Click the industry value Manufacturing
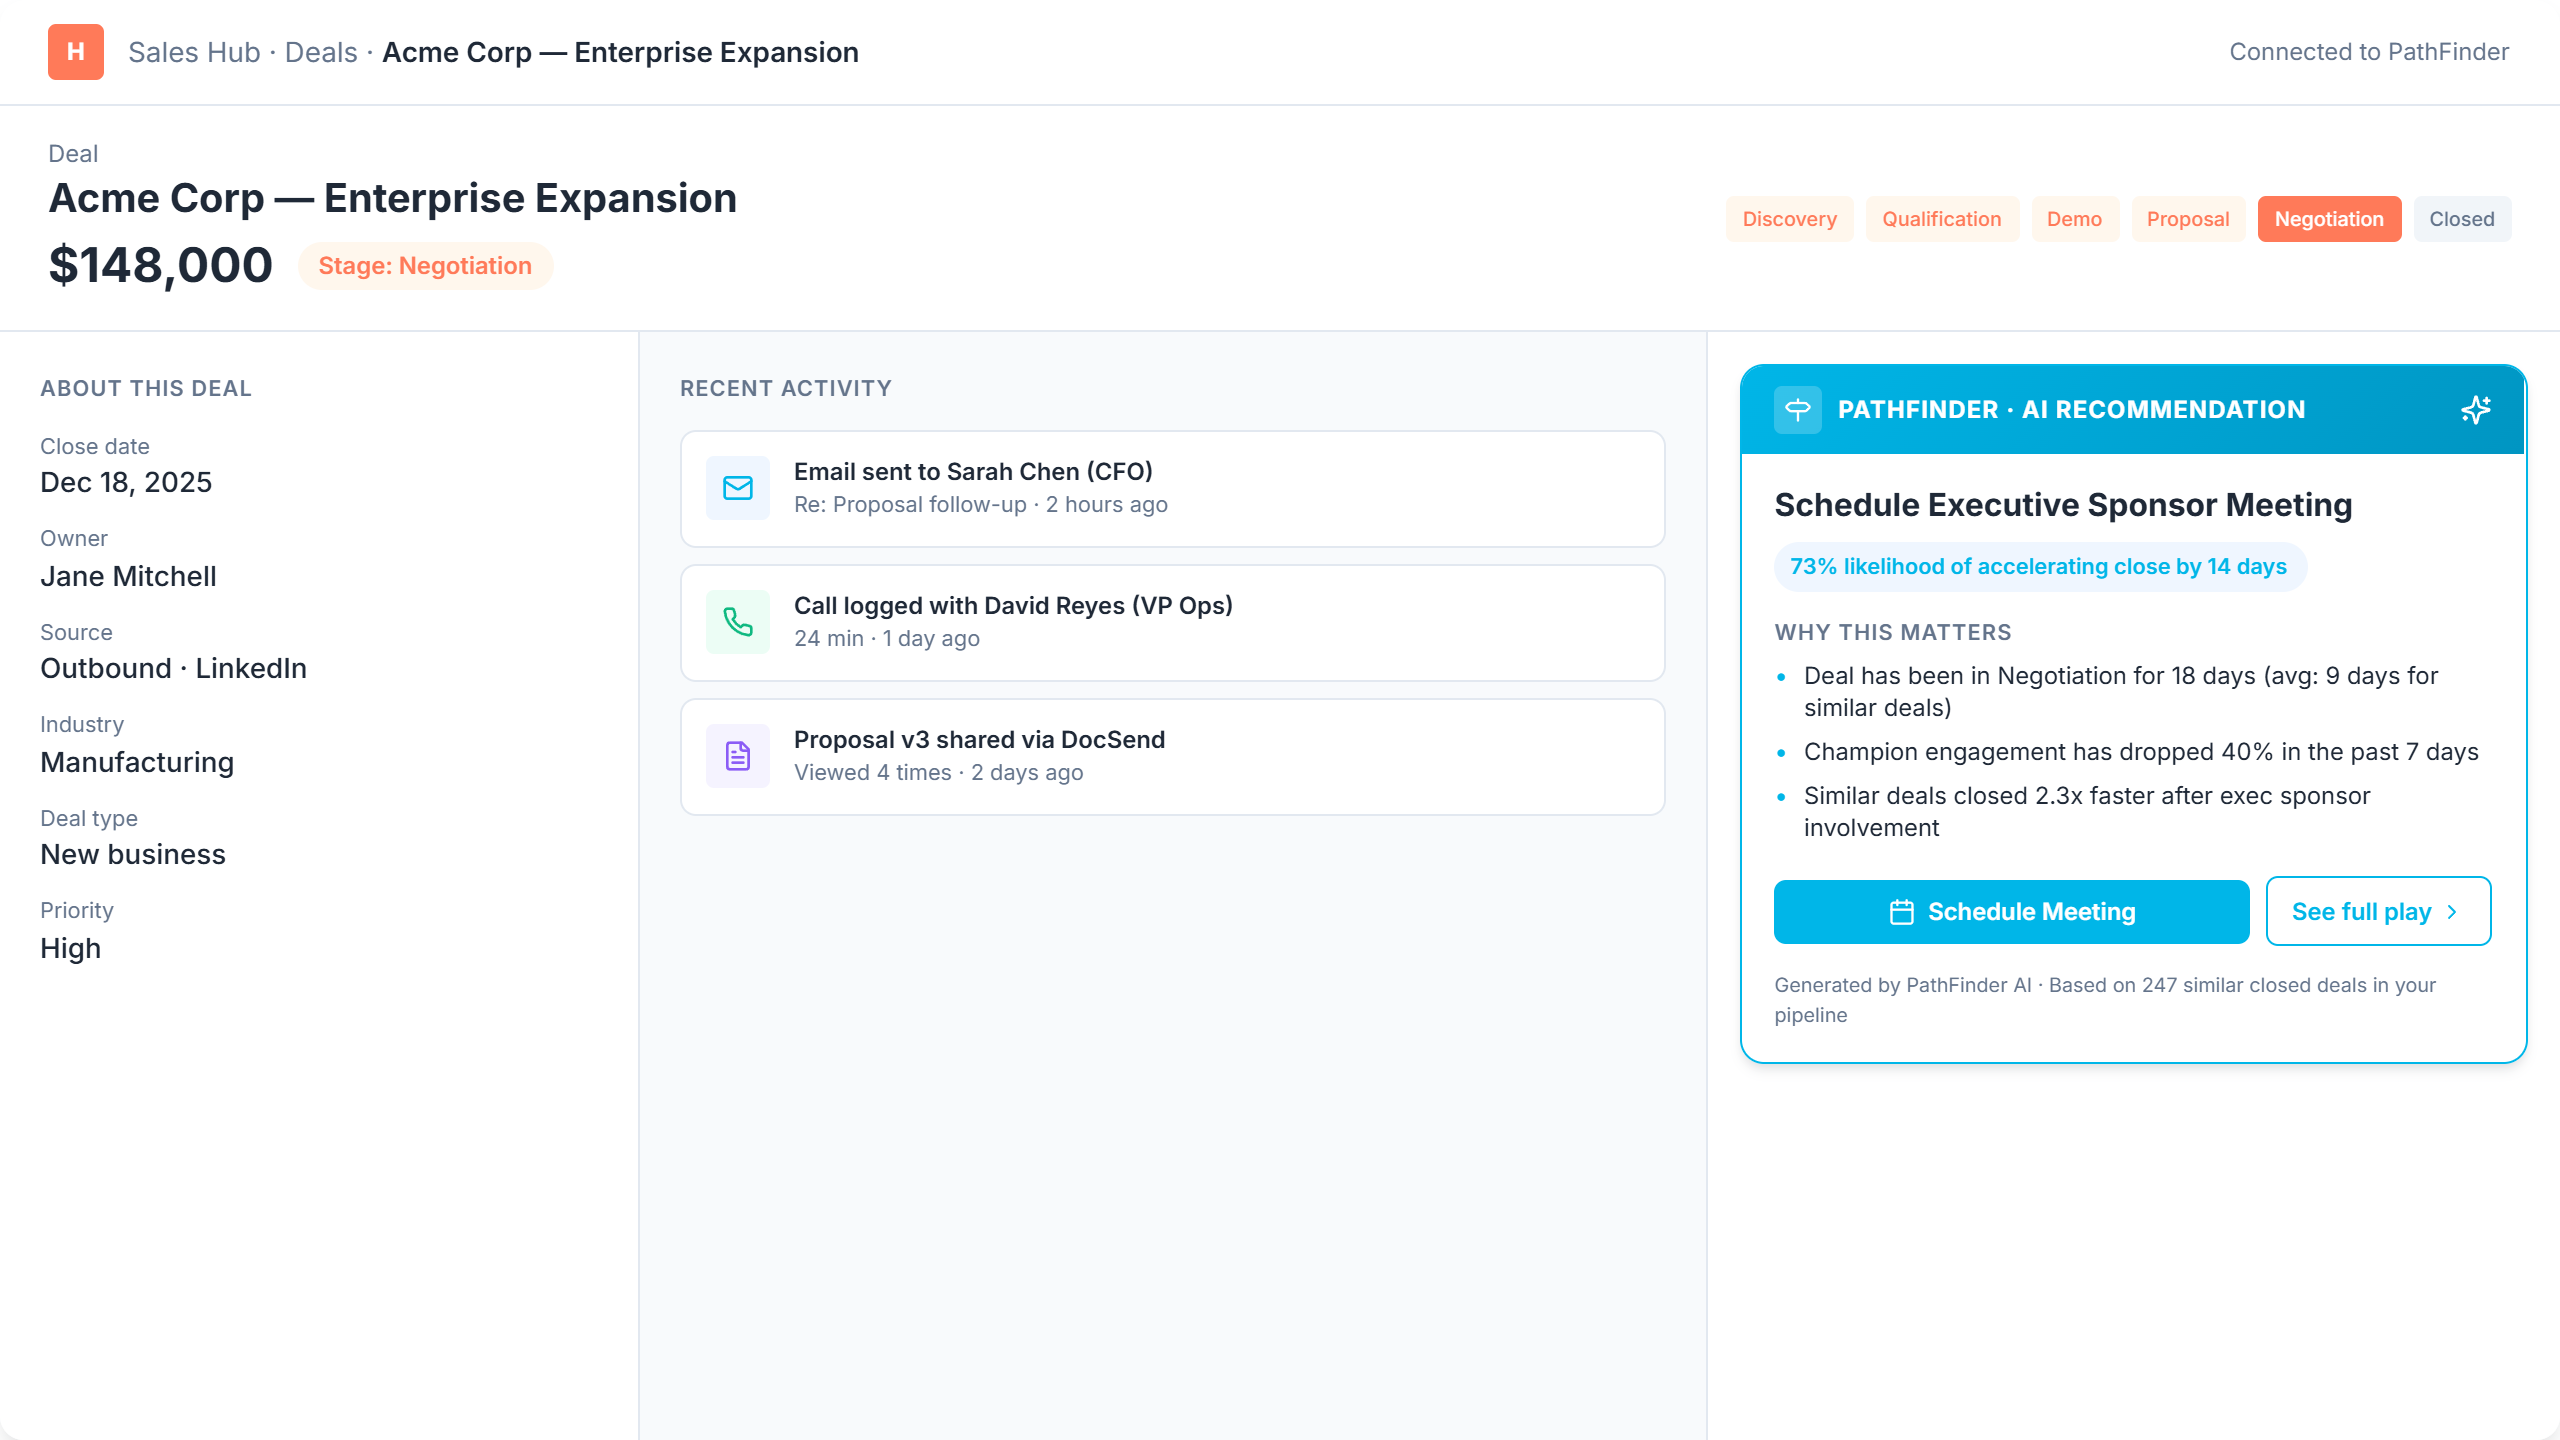The width and height of the screenshot is (2560, 1440). coord(137,763)
